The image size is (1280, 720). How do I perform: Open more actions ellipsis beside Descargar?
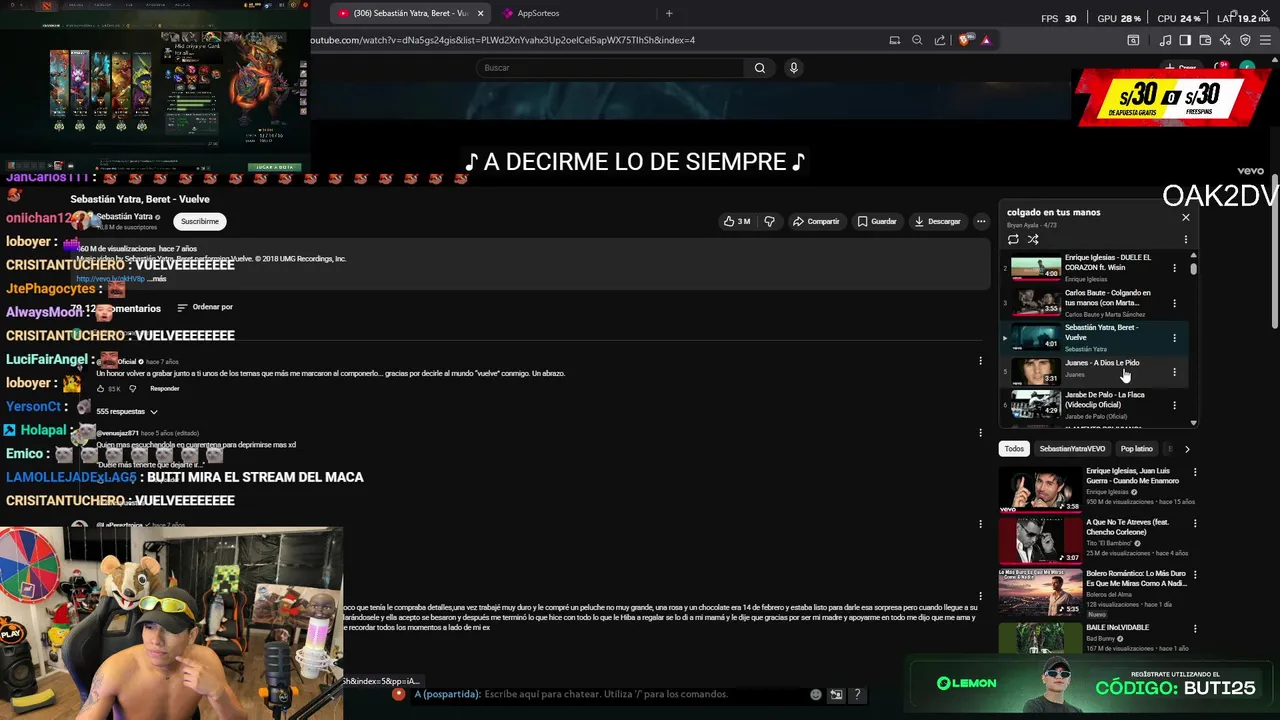[981, 221]
